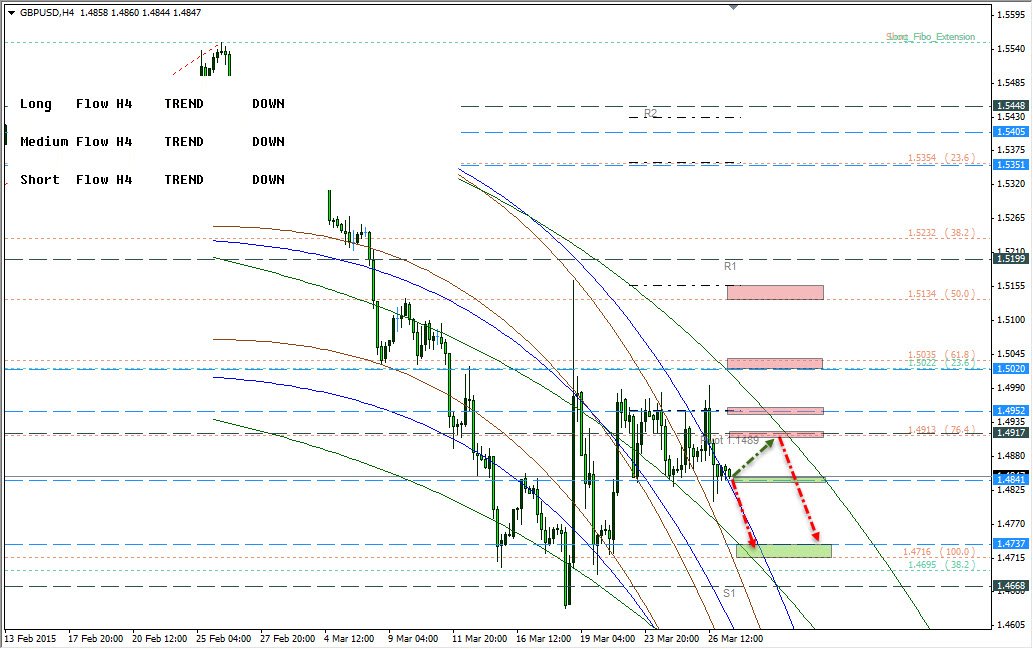This screenshot has height=649, width=1033.
Task: Click the 16 Mar 12:00 time label
Action: (x=544, y=638)
